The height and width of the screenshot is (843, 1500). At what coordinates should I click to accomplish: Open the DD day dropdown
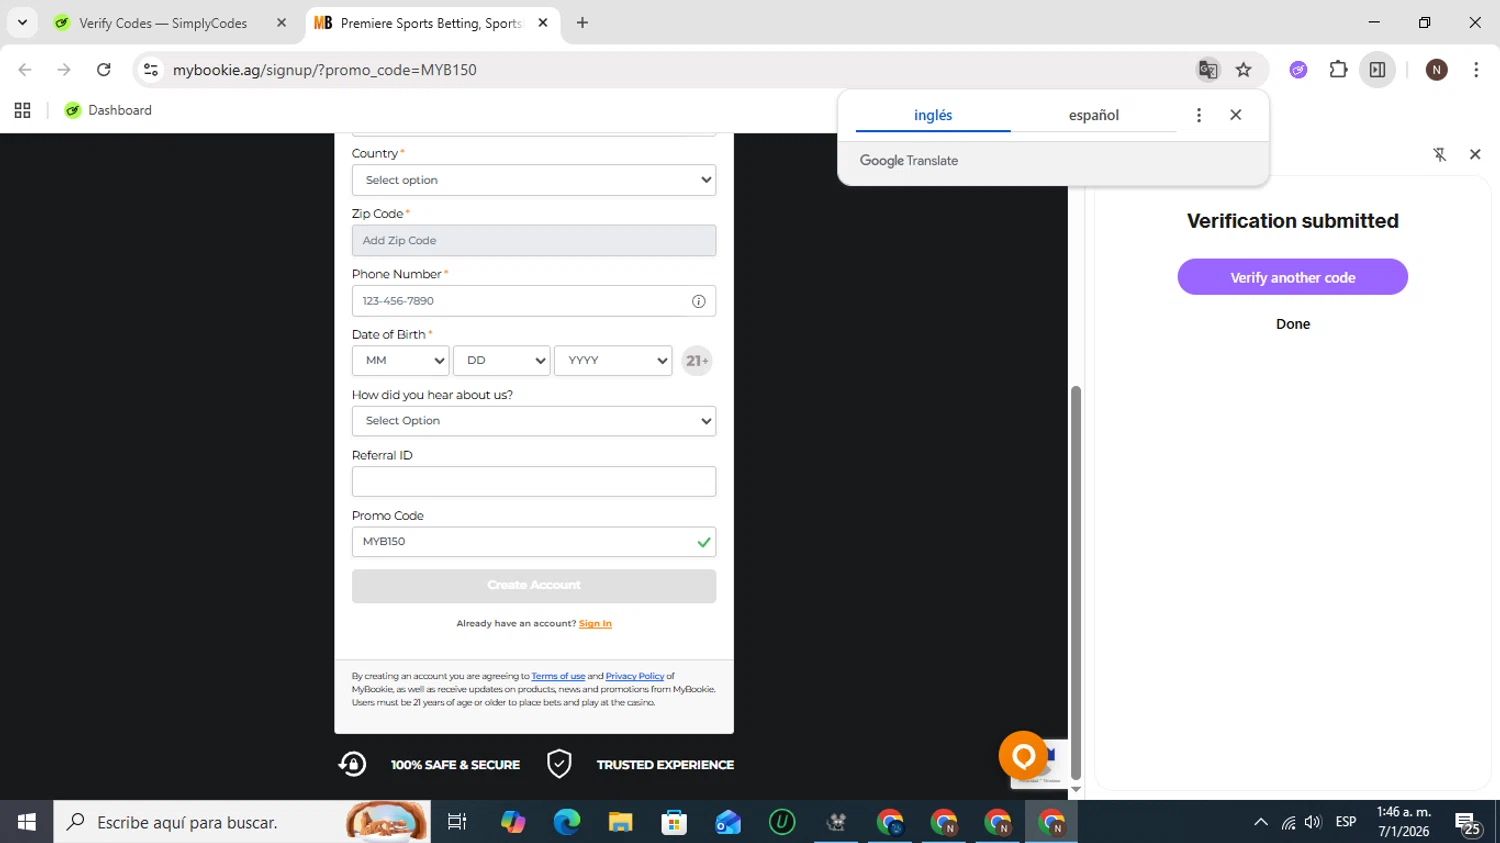point(501,361)
